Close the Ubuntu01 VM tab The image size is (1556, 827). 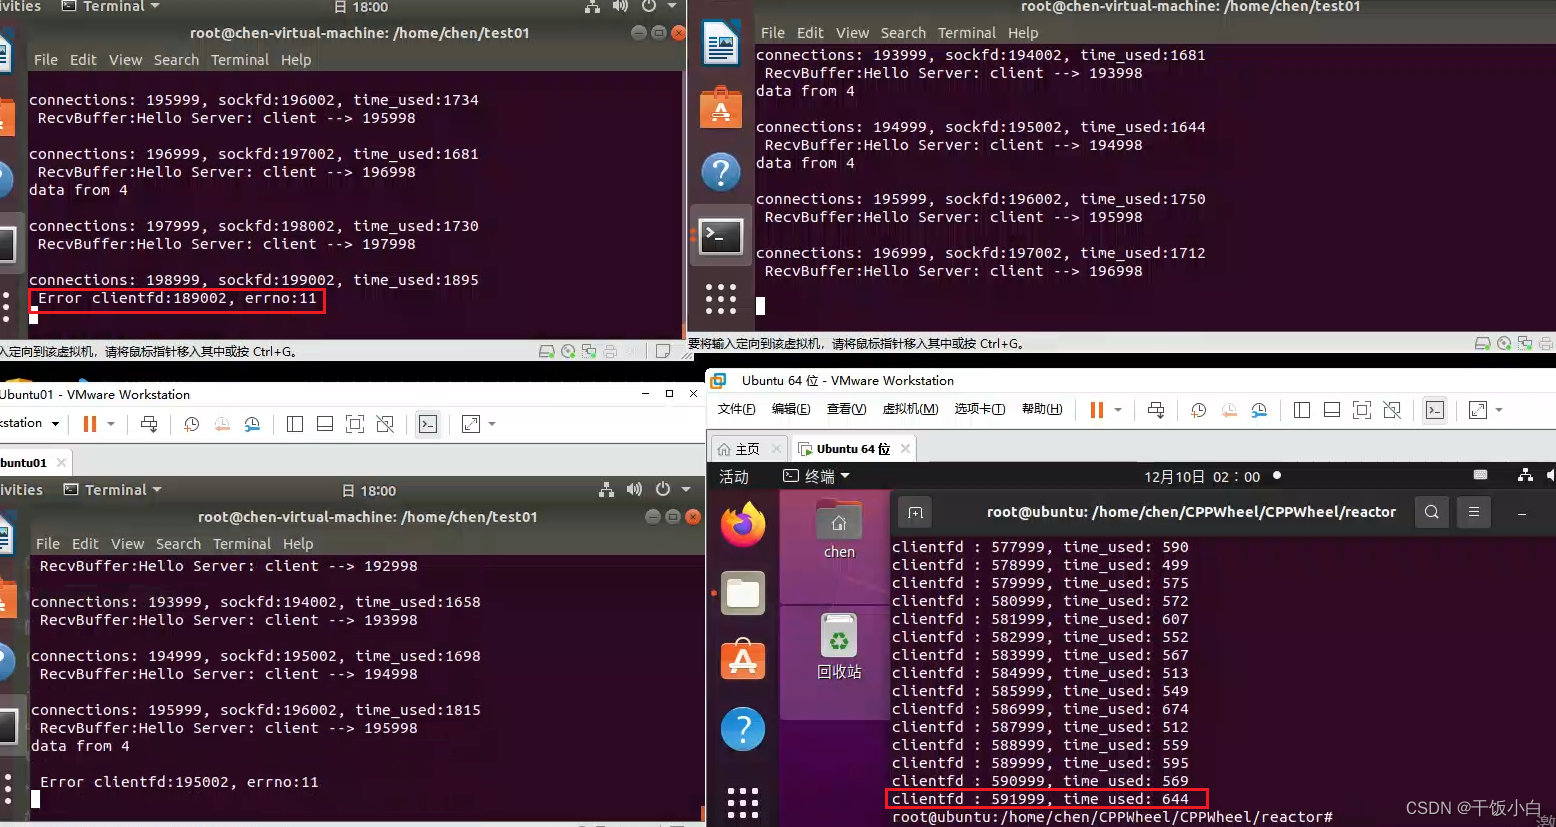point(61,463)
